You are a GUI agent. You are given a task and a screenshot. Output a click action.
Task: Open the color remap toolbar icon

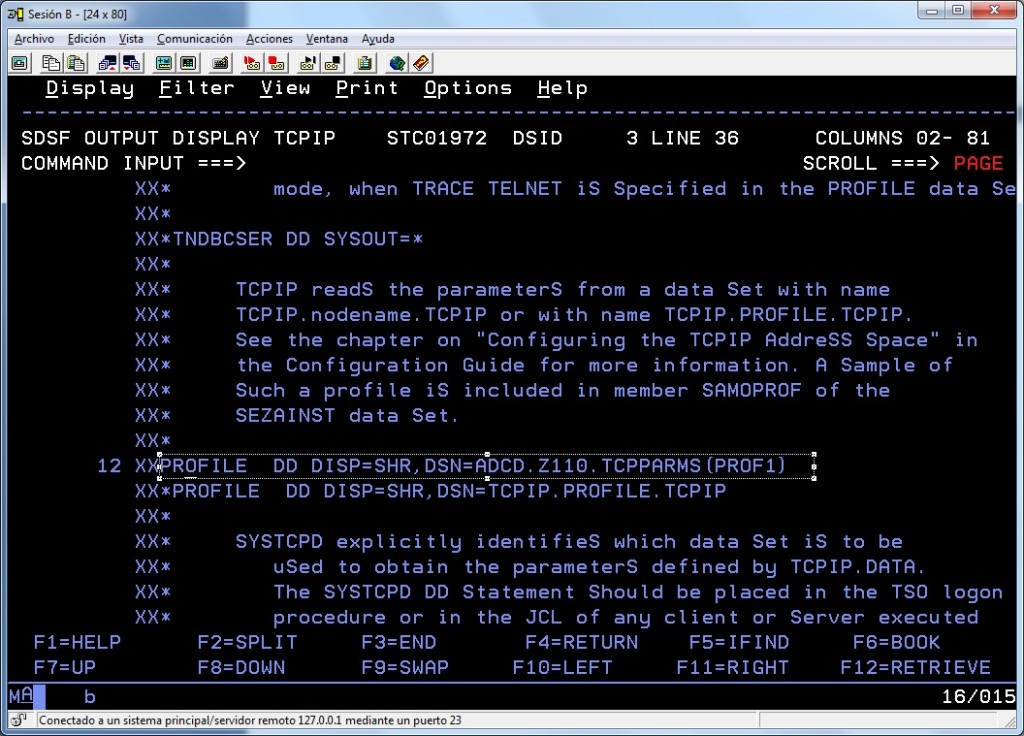(188, 63)
